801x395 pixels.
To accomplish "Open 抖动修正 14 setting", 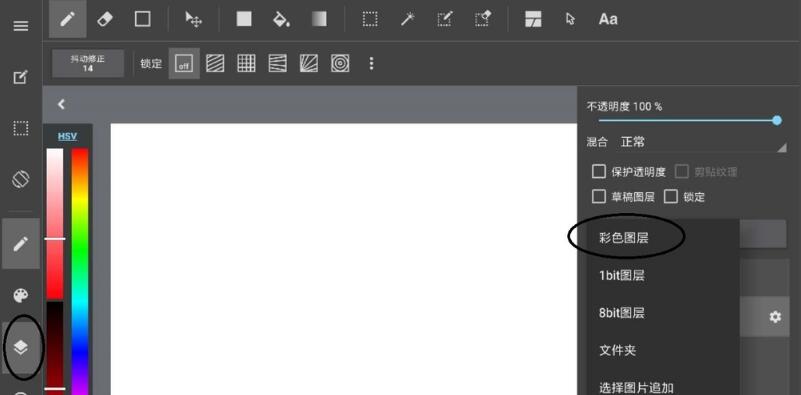I will point(88,63).
